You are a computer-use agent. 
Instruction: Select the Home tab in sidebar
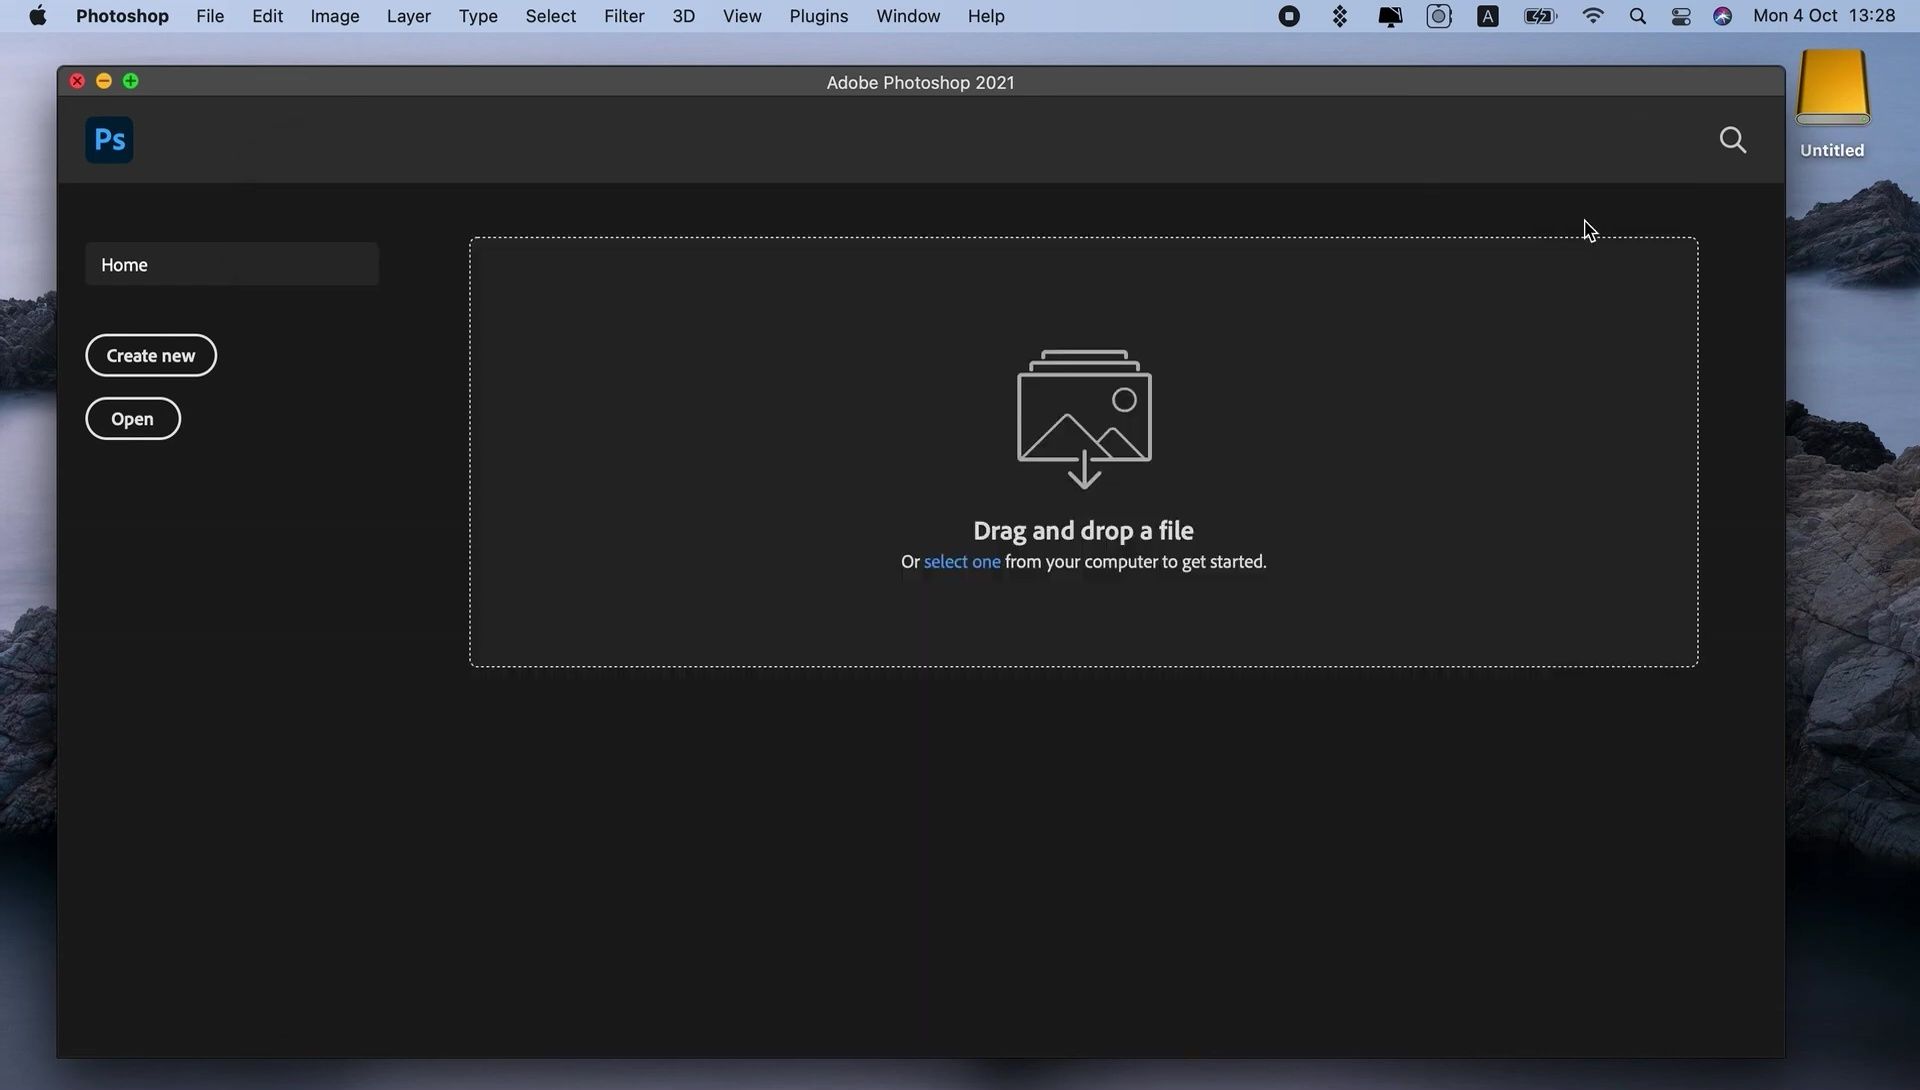pos(232,265)
